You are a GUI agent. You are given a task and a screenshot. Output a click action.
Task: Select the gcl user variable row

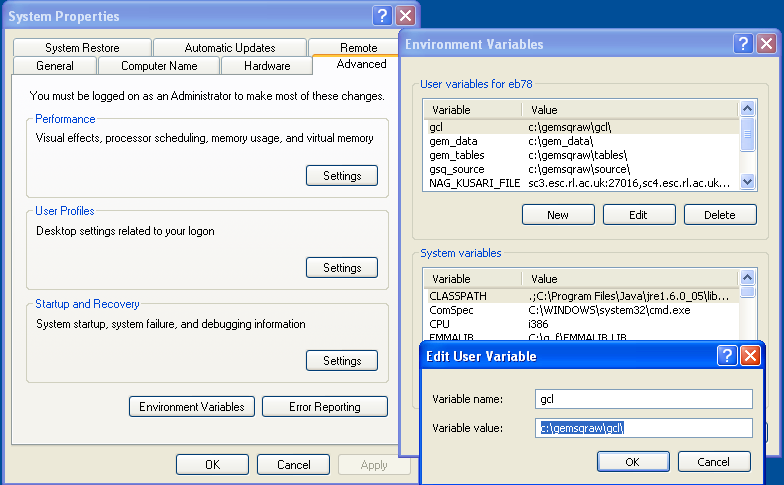[582, 127]
